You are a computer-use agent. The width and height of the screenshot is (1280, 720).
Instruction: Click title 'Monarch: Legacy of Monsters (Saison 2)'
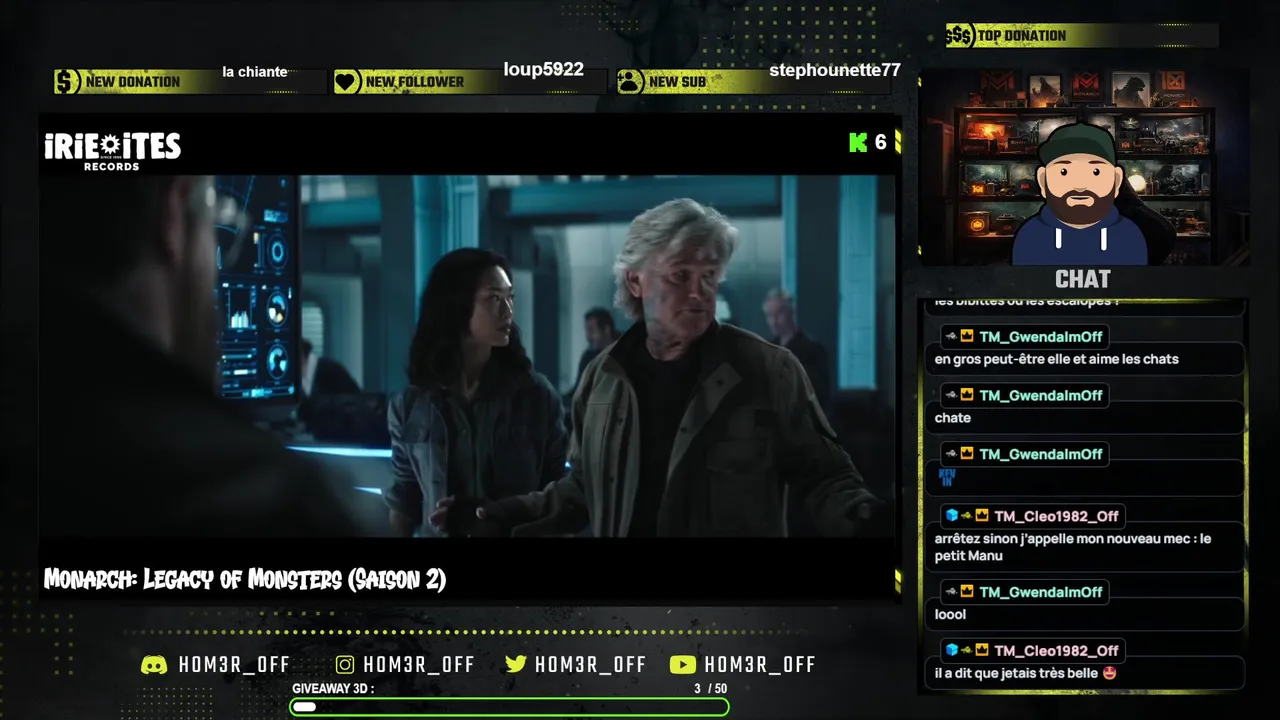245,579
